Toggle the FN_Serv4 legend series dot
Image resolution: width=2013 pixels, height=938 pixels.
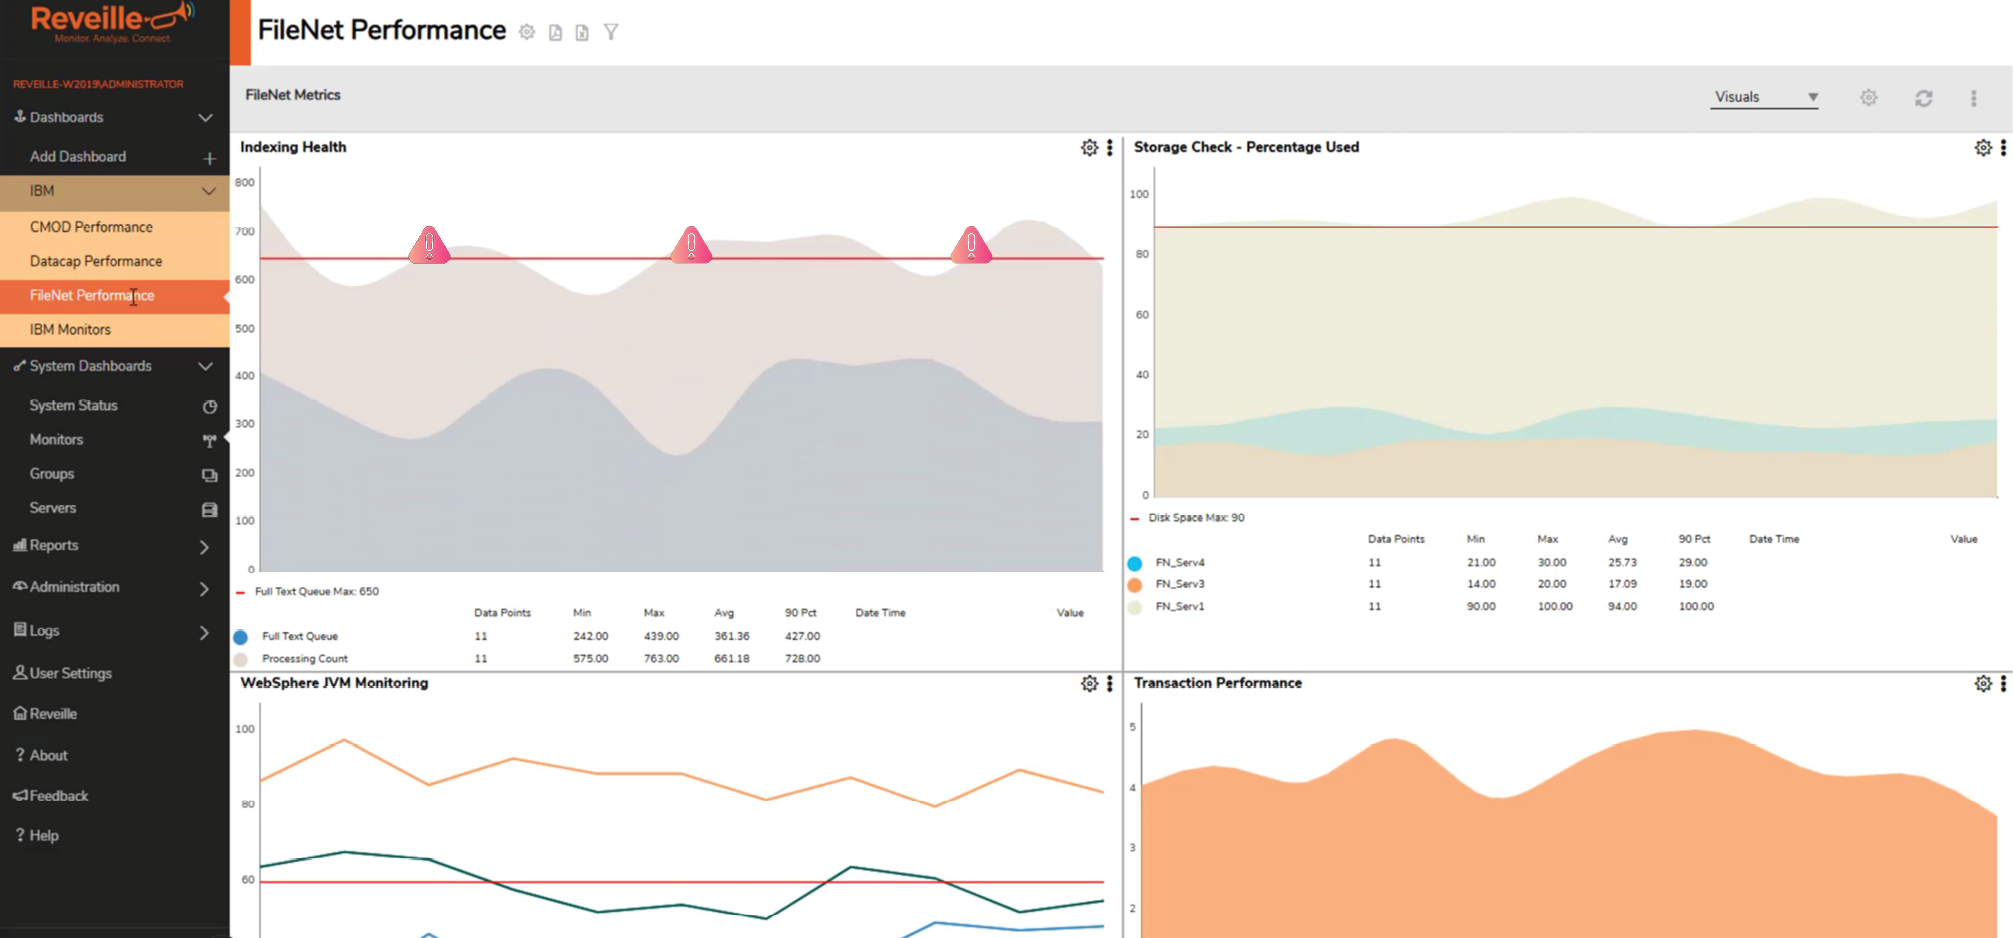pyautogui.click(x=1135, y=564)
